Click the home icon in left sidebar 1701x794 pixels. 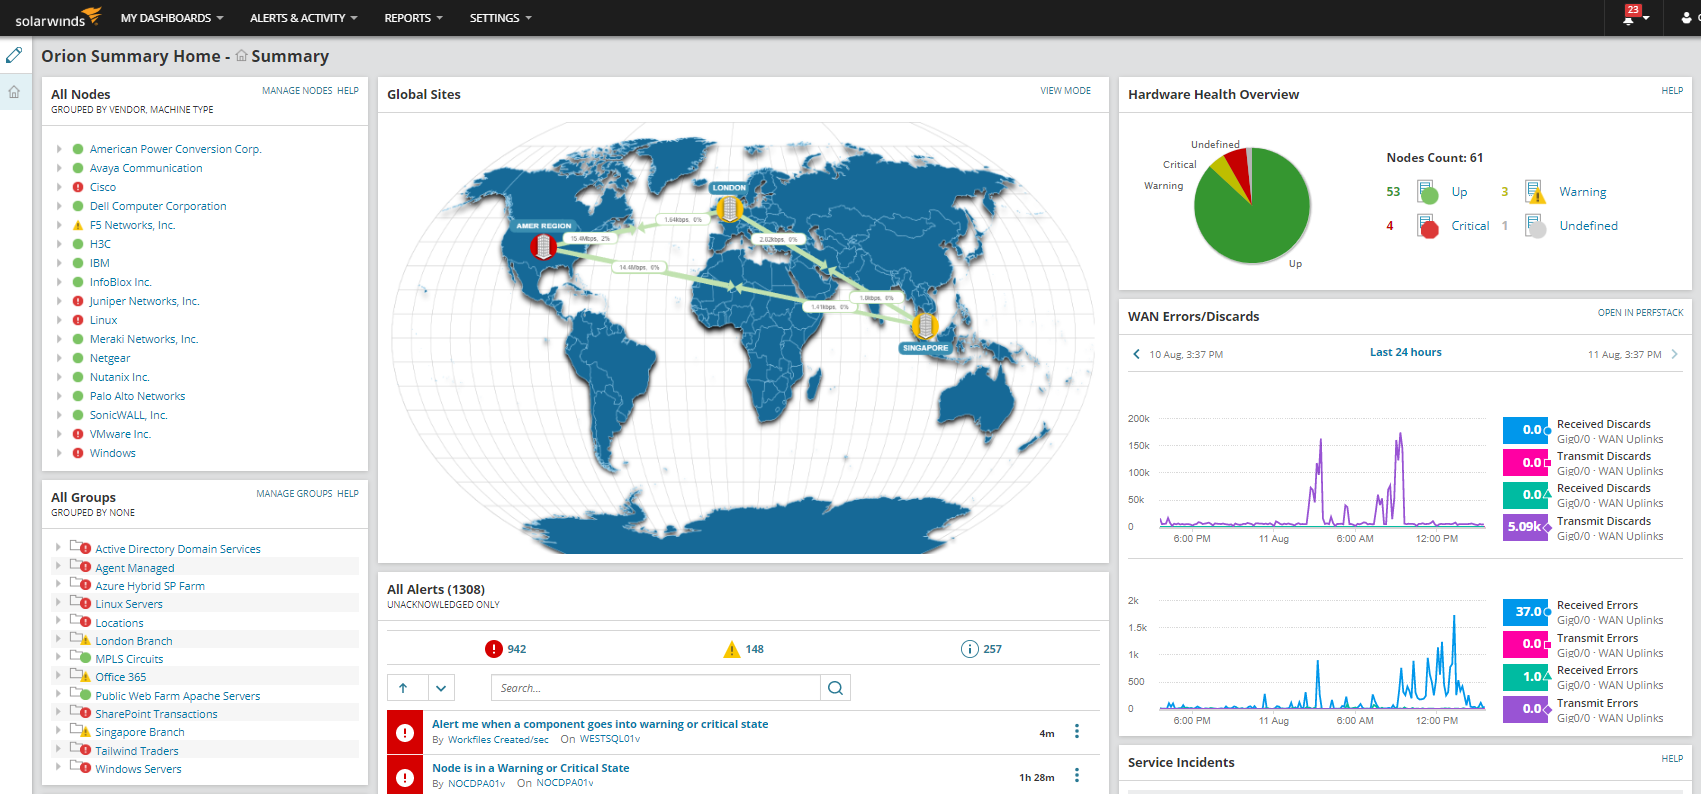tap(14, 92)
